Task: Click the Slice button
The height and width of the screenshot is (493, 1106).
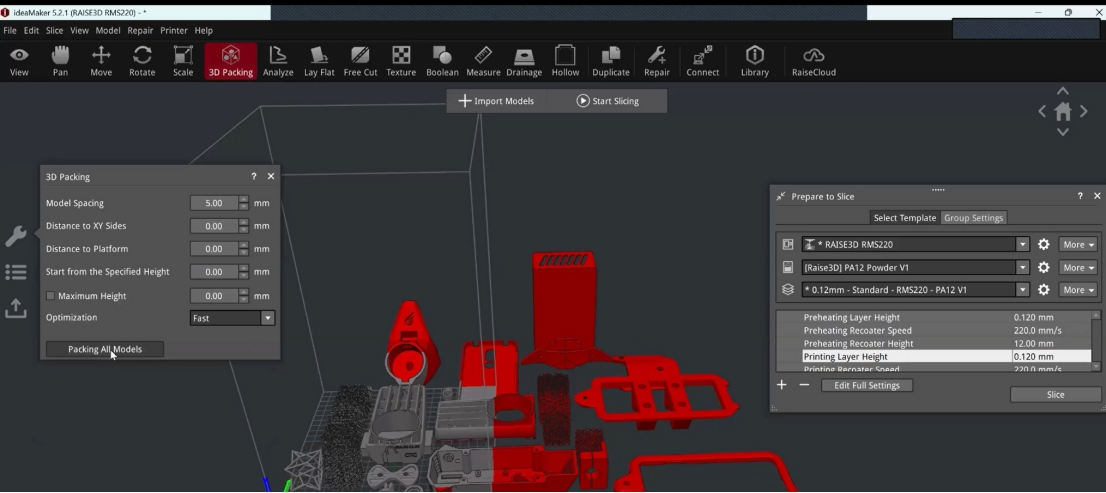Action: [x=1055, y=394]
